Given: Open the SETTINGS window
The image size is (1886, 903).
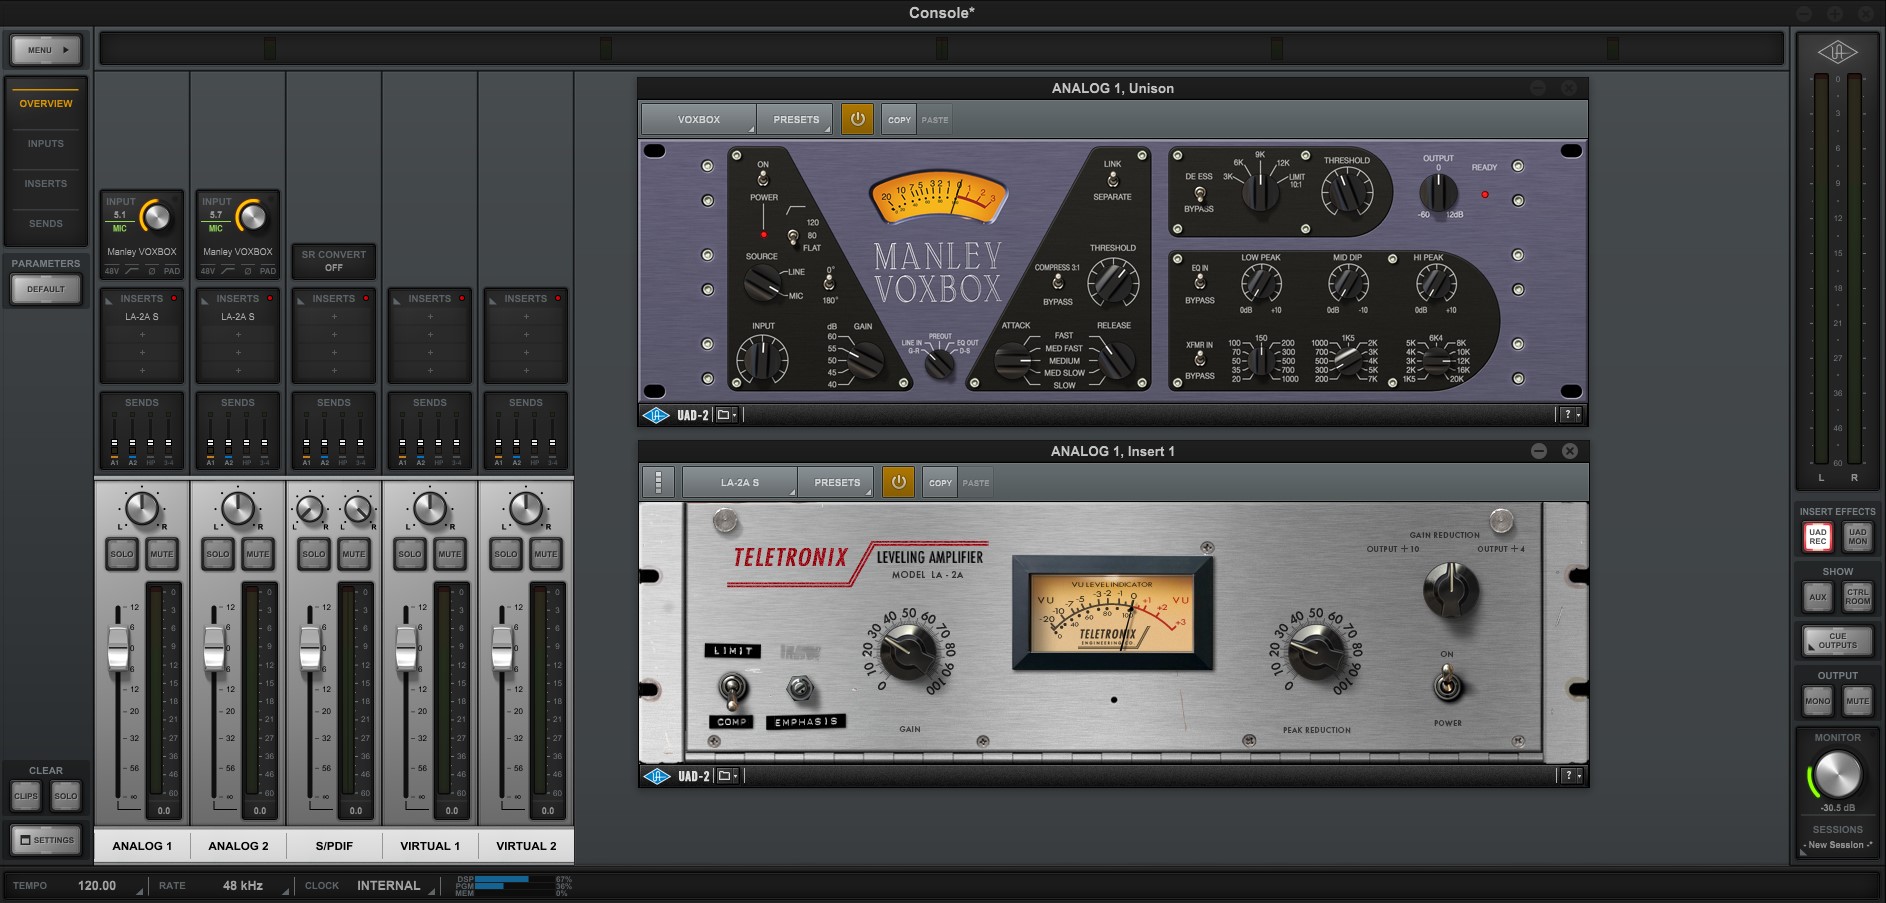Looking at the screenshot, I should tap(46, 840).
